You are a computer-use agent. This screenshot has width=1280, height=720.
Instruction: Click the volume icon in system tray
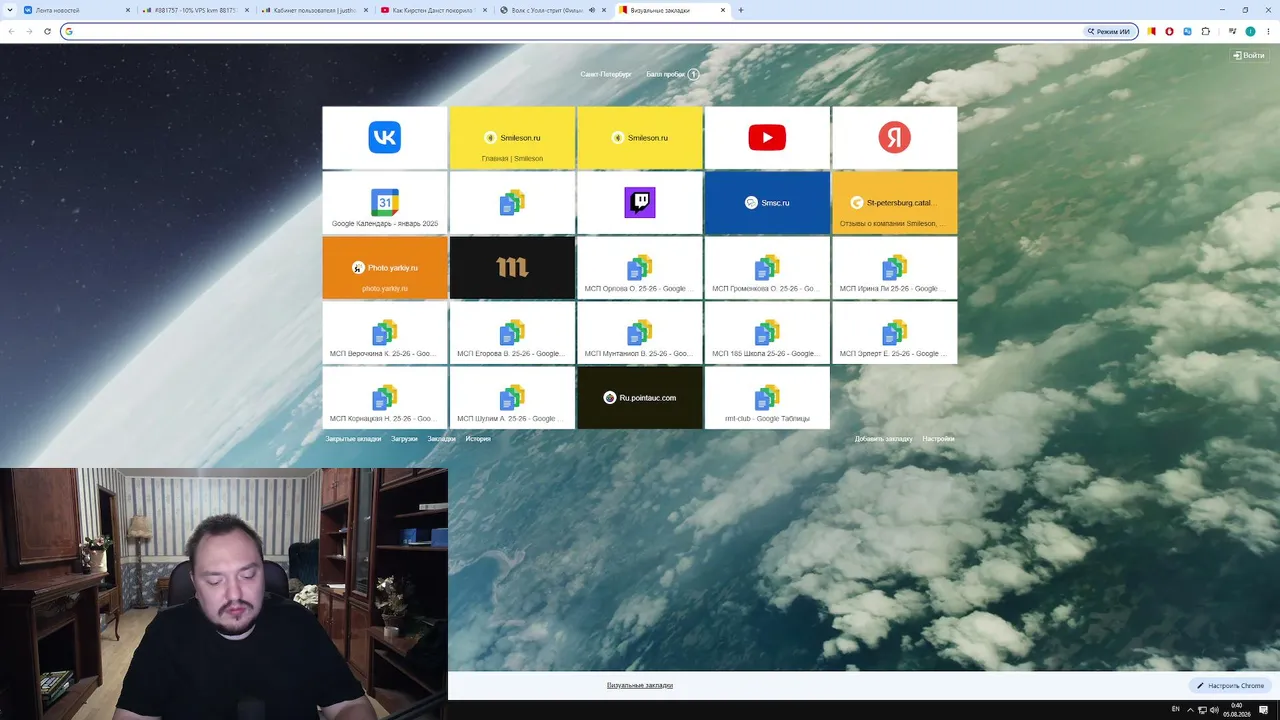coord(1216,709)
